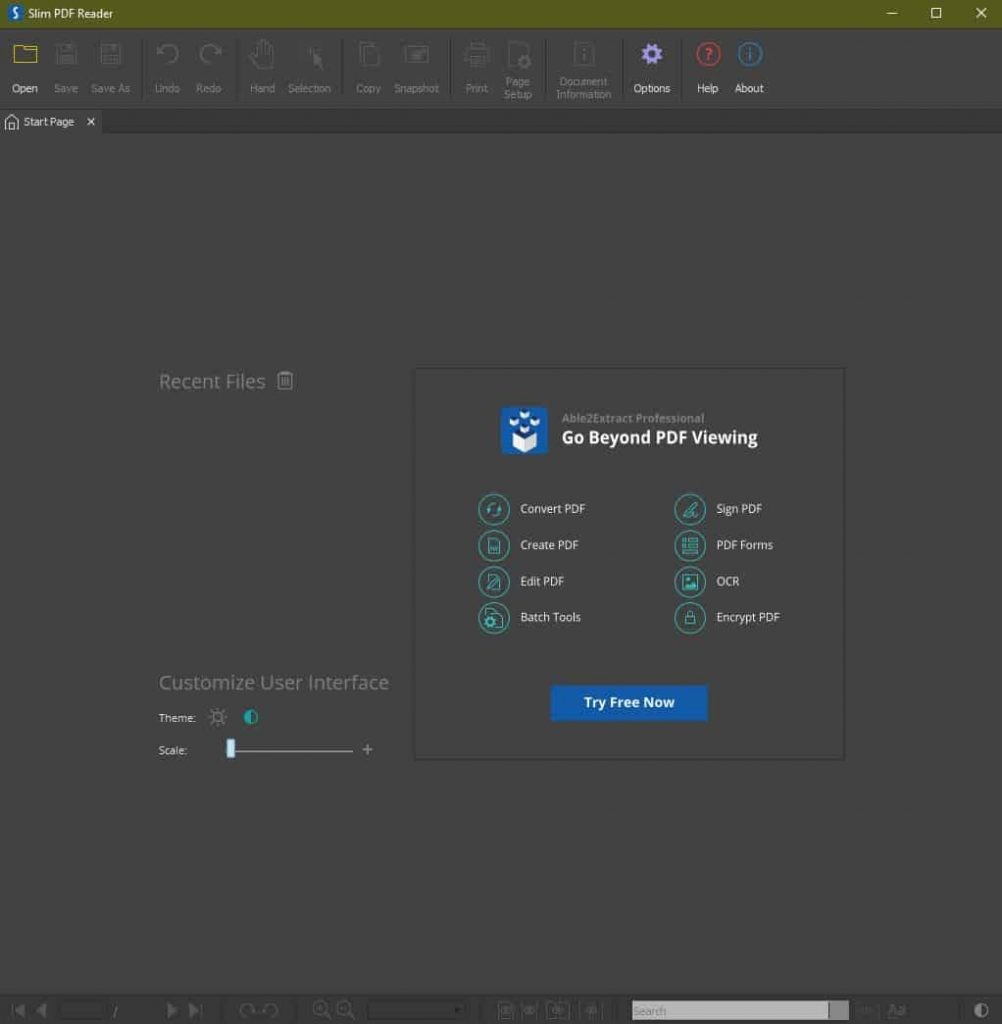Click the Undo arrow icon
This screenshot has height=1024, width=1002.
(167, 55)
